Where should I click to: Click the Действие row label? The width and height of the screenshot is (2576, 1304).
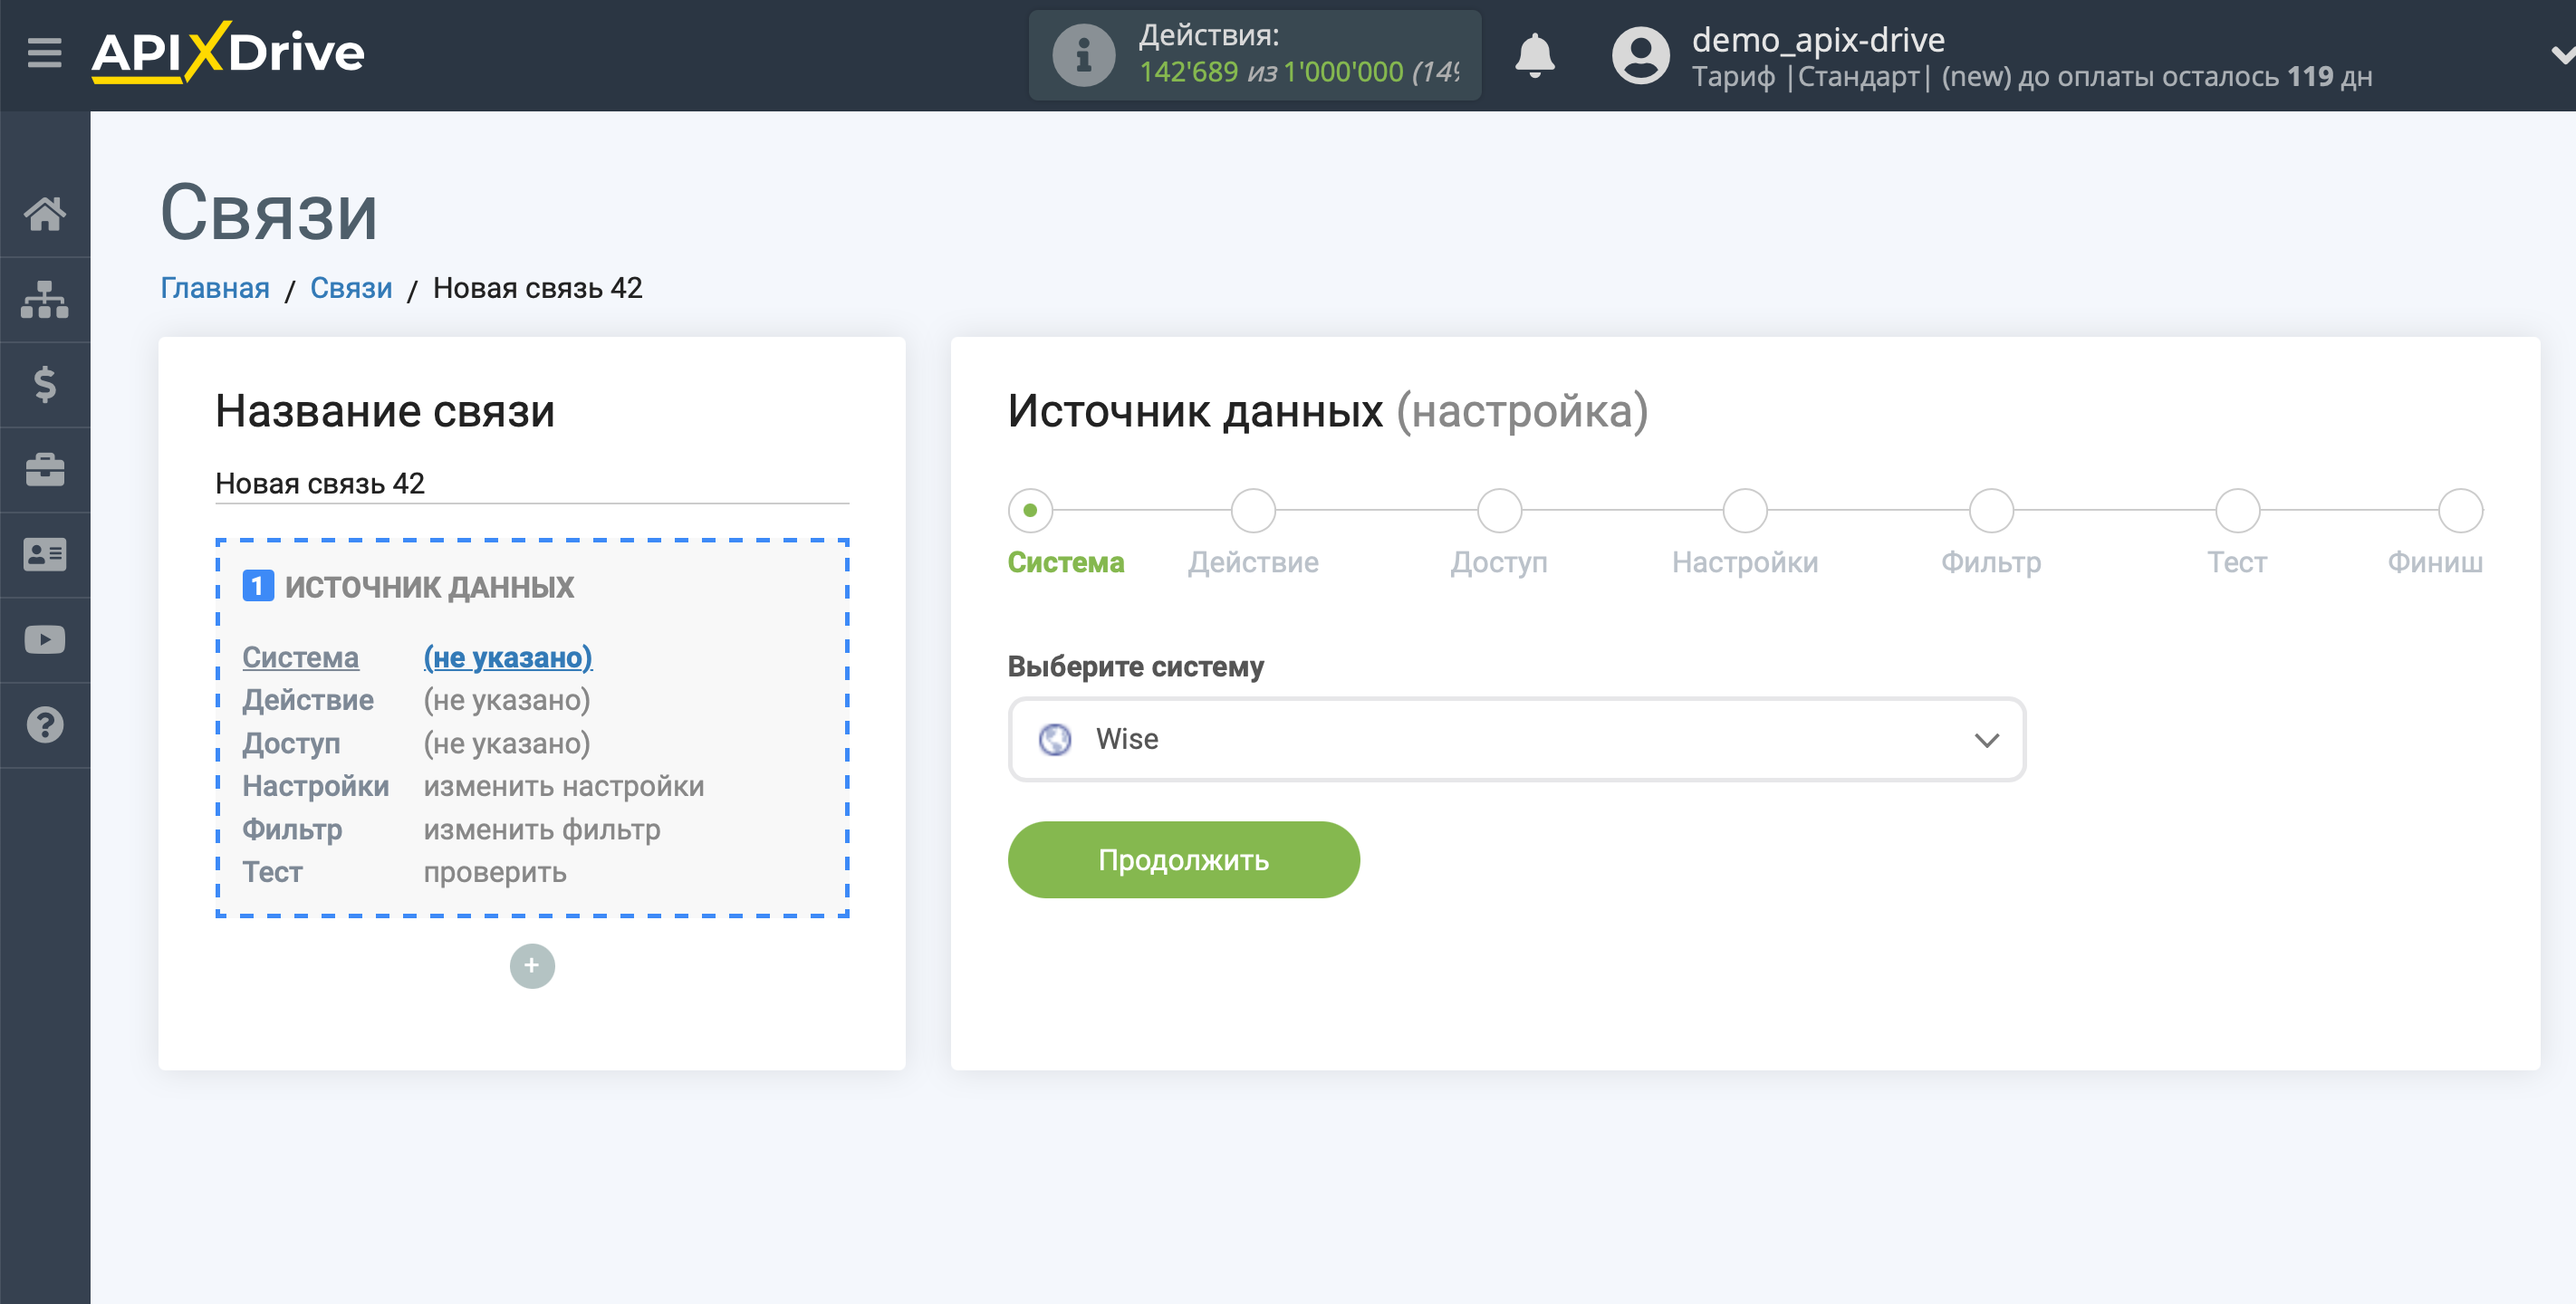[x=308, y=700]
